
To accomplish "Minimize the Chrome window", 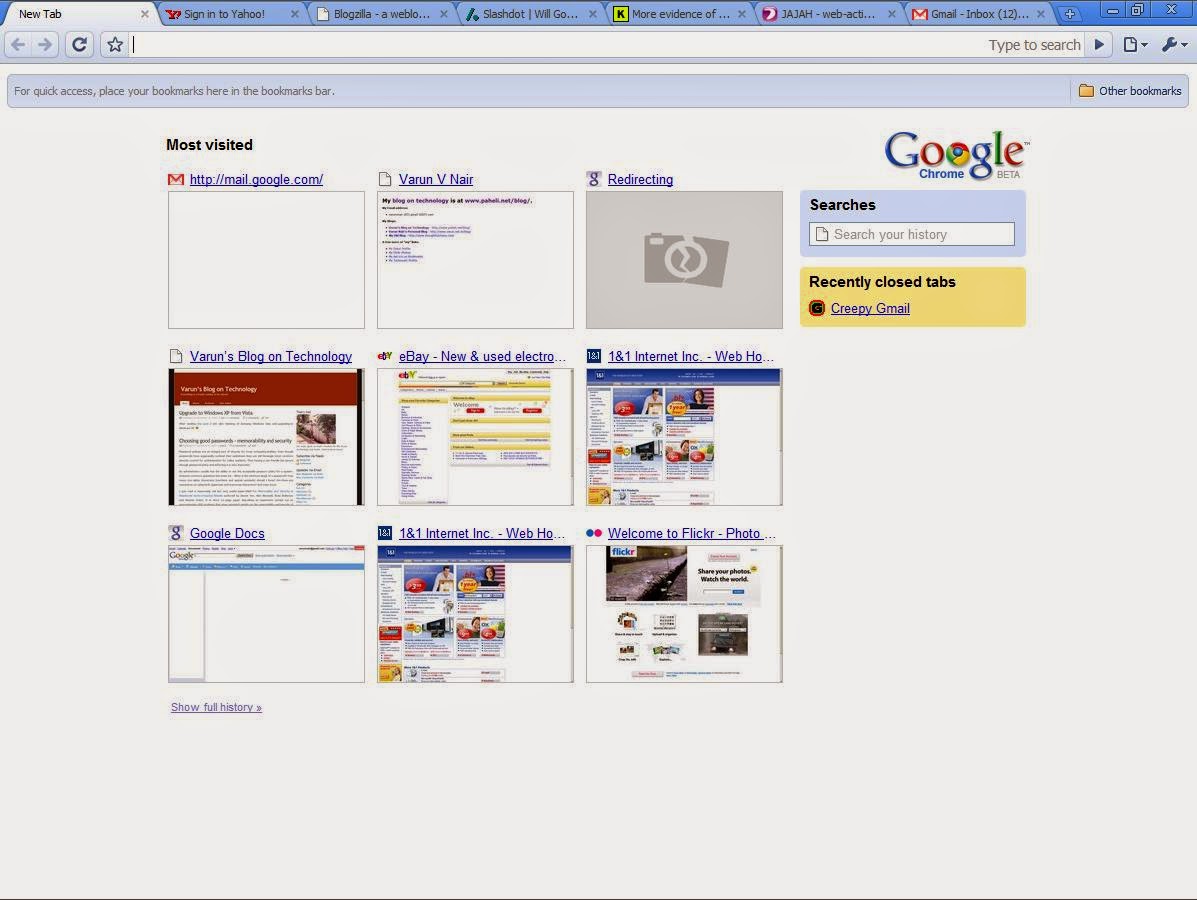I will tap(1113, 10).
